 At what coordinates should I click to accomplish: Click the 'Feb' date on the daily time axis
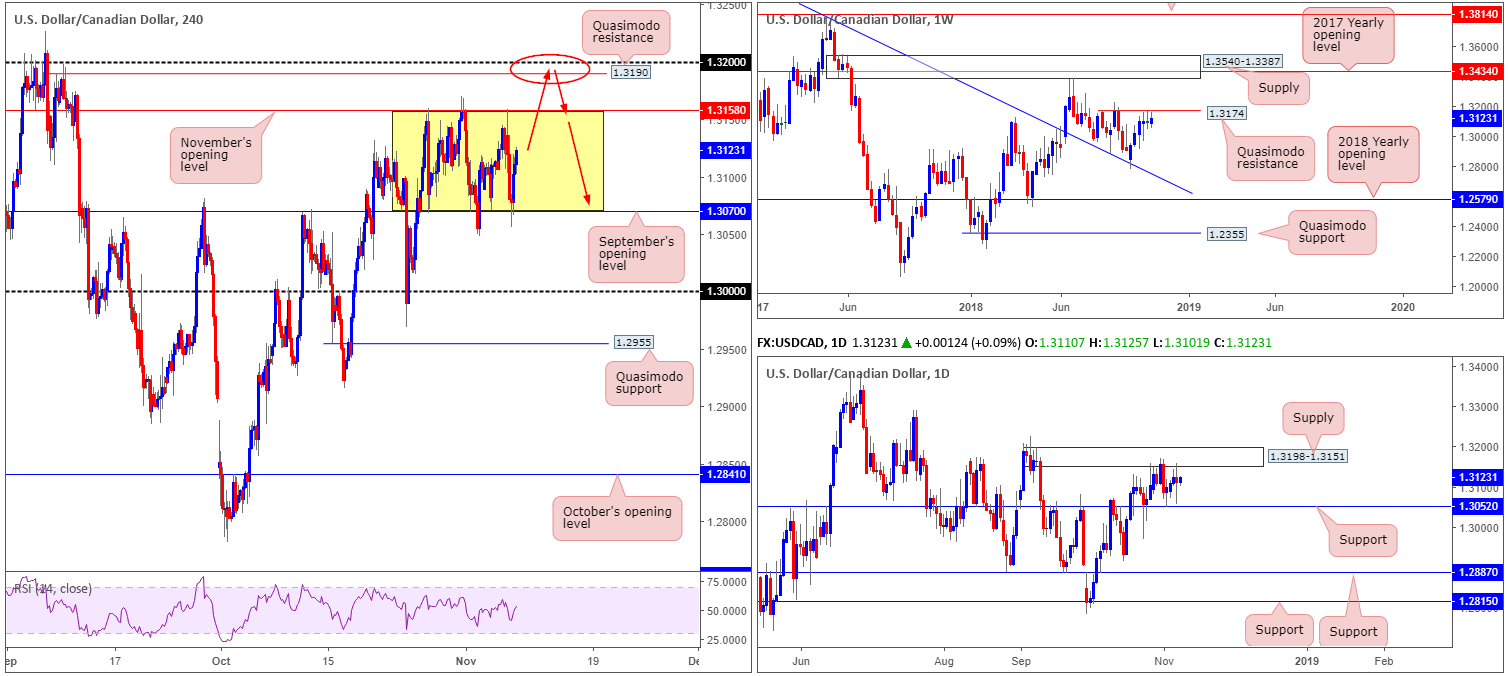(x=1382, y=661)
